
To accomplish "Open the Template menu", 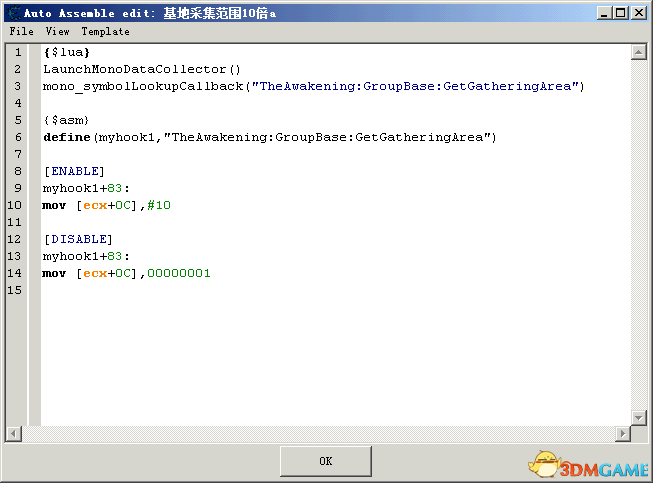I will pyautogui.click(x=105, y=31).
